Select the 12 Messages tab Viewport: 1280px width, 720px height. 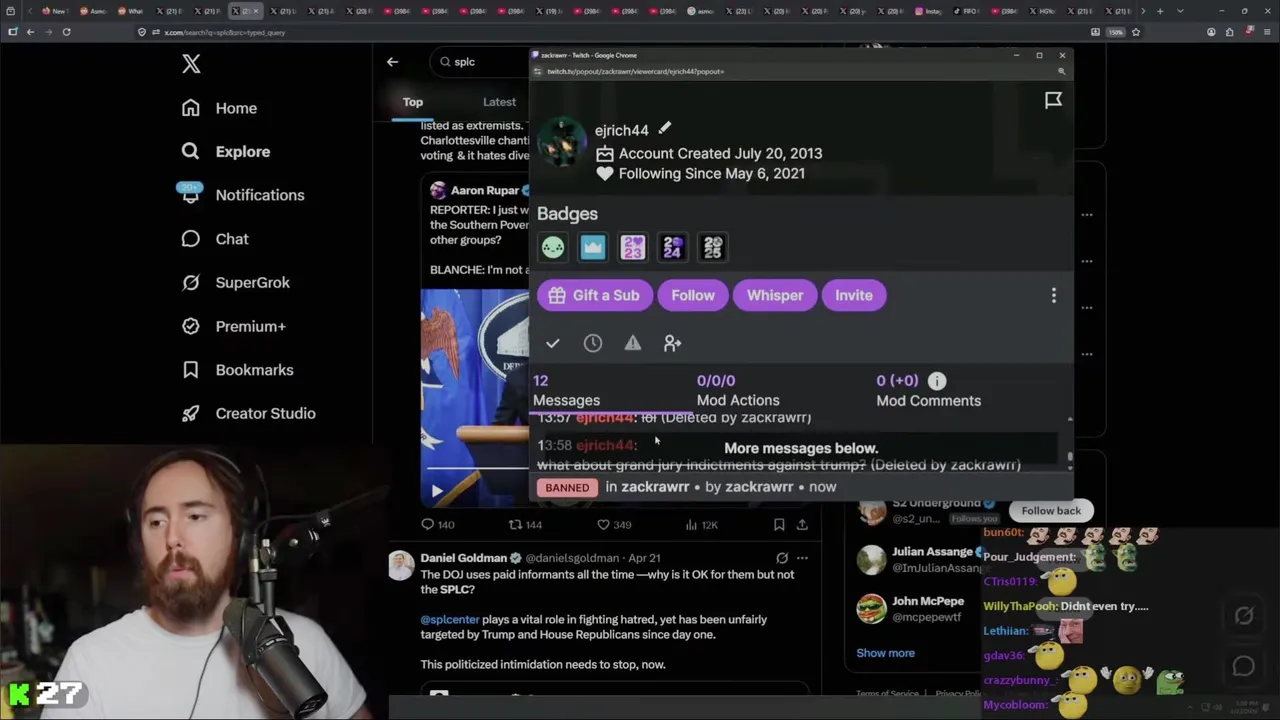click(566, 390)
